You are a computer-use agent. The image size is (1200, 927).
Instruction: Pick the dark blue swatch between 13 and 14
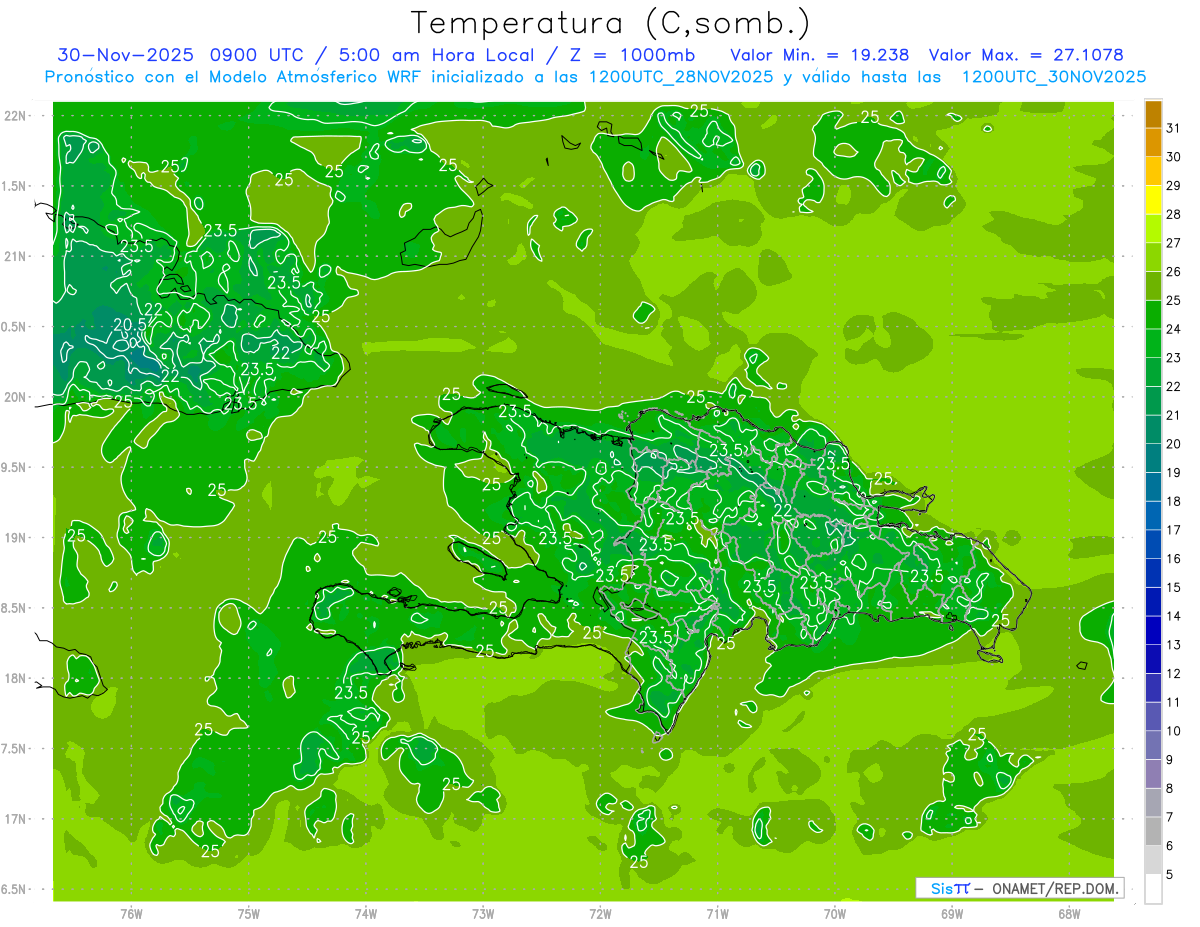[x=1153, y=630]
